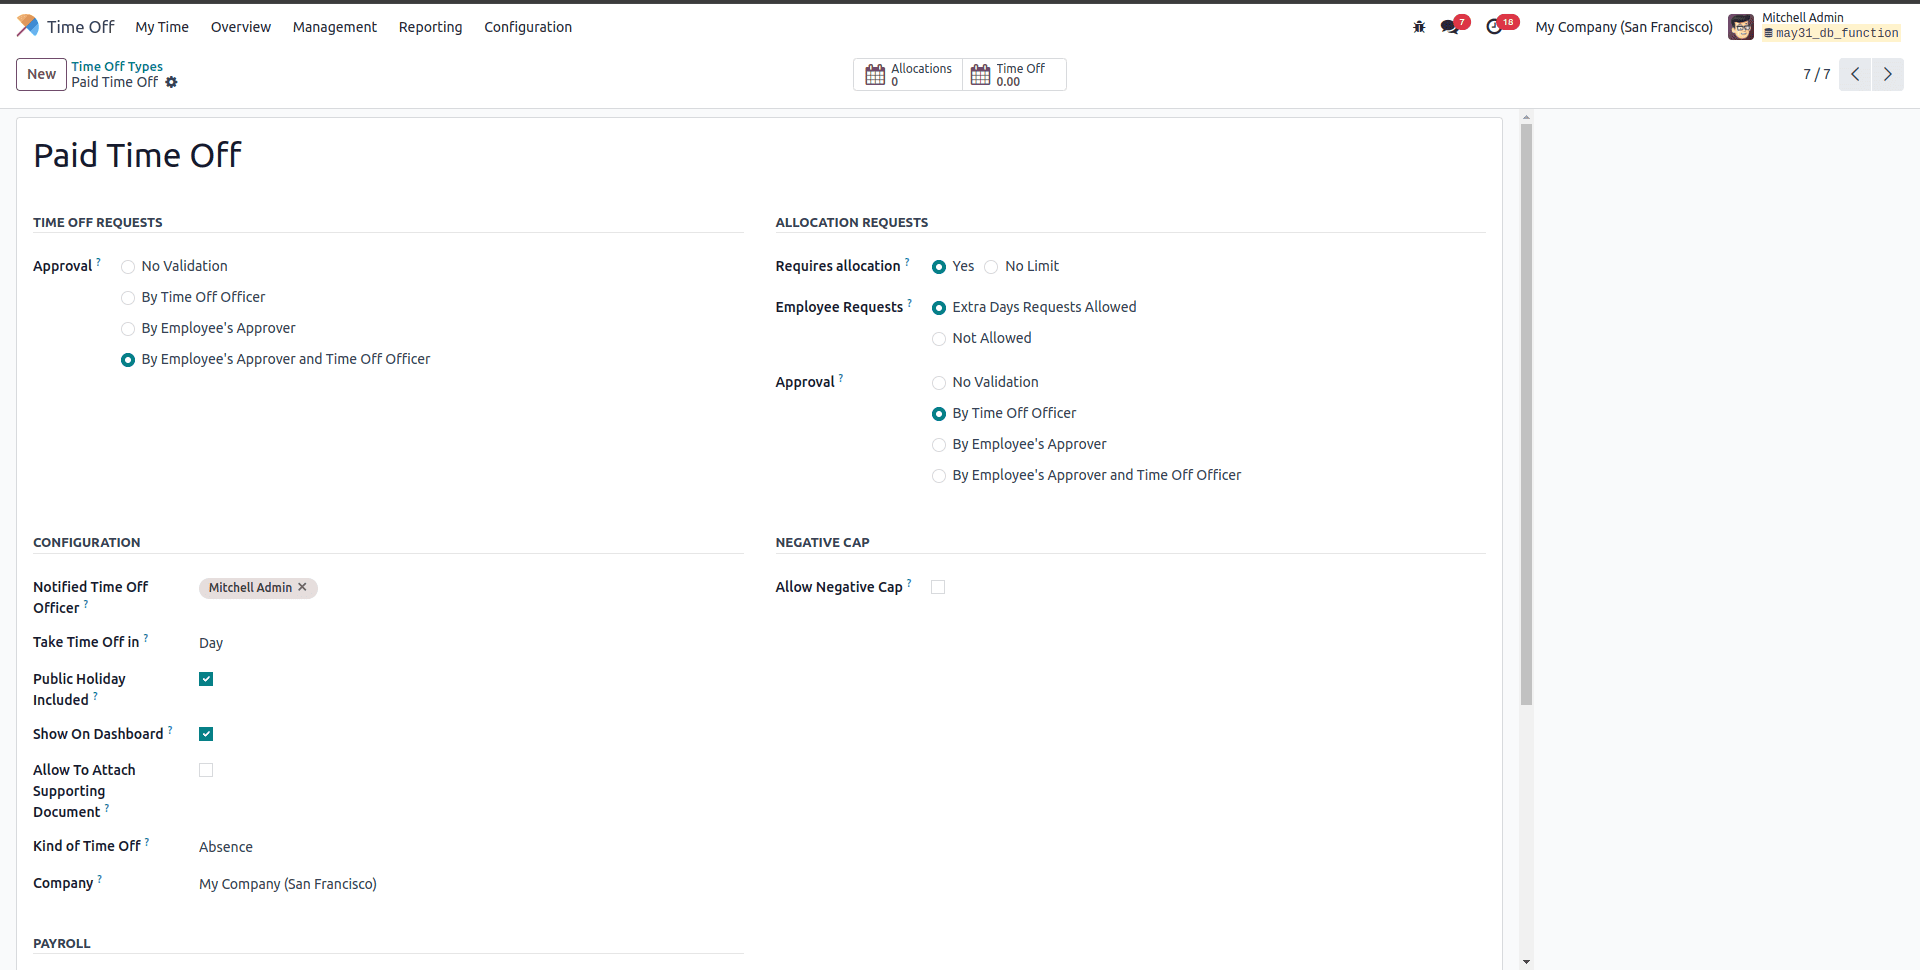Go to the previous record arrow
Image resolution: width=1920 pixels, height=970 pixels.
[x=1855, y=74]
